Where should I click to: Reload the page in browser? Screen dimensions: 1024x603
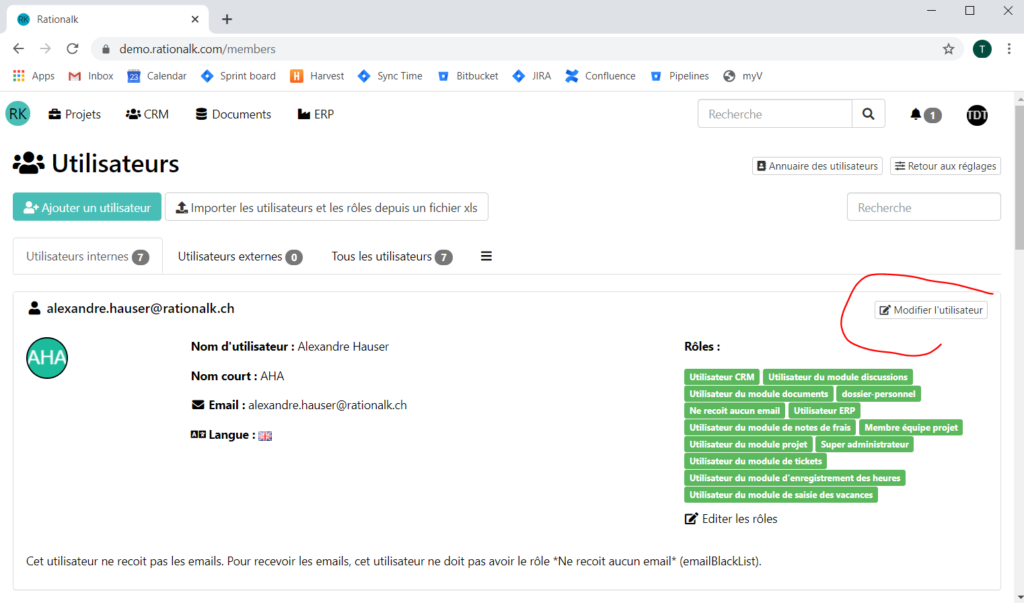pos(72,49)
